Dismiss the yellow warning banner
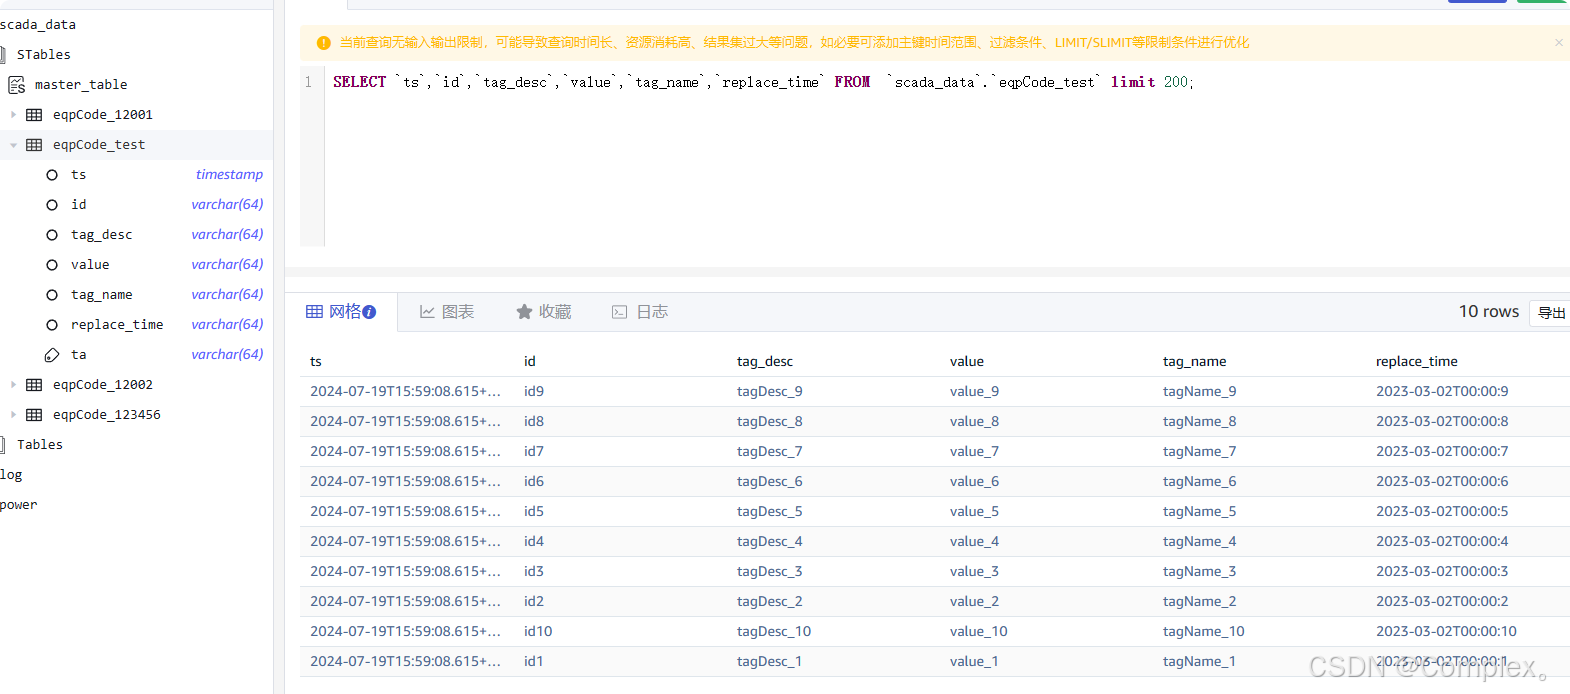The width and height of the screenshot is (1570, 694). coord(1558,42)
